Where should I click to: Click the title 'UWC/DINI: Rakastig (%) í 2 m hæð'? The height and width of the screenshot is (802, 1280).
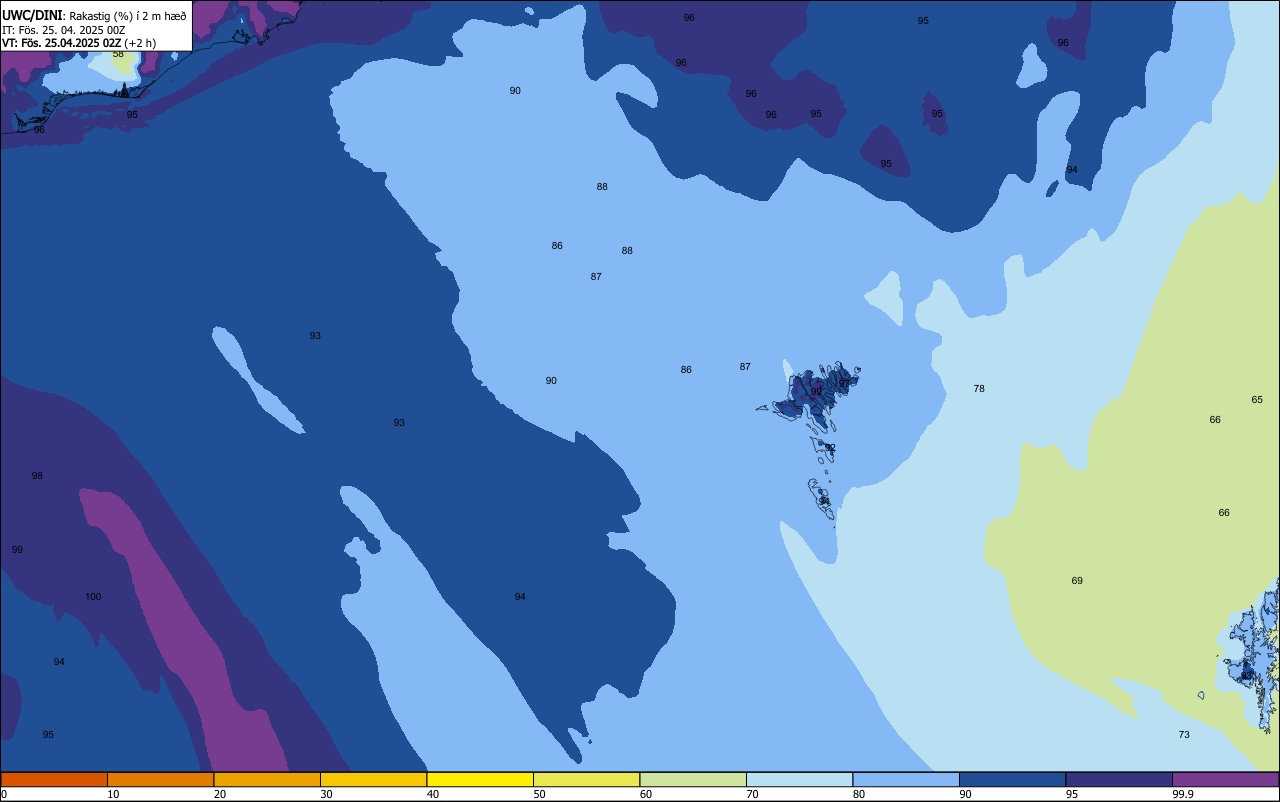(x=94, y=15)
